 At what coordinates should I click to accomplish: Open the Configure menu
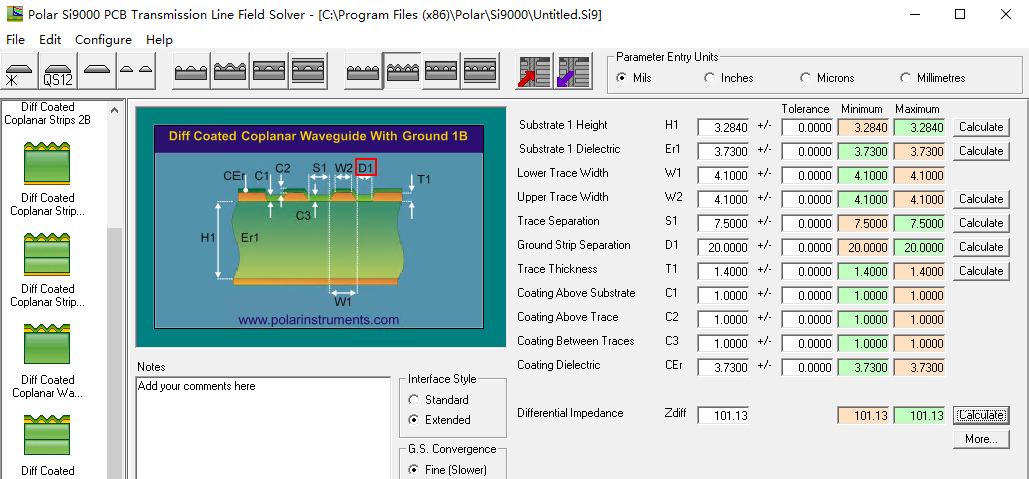click(x=103, y=39)
